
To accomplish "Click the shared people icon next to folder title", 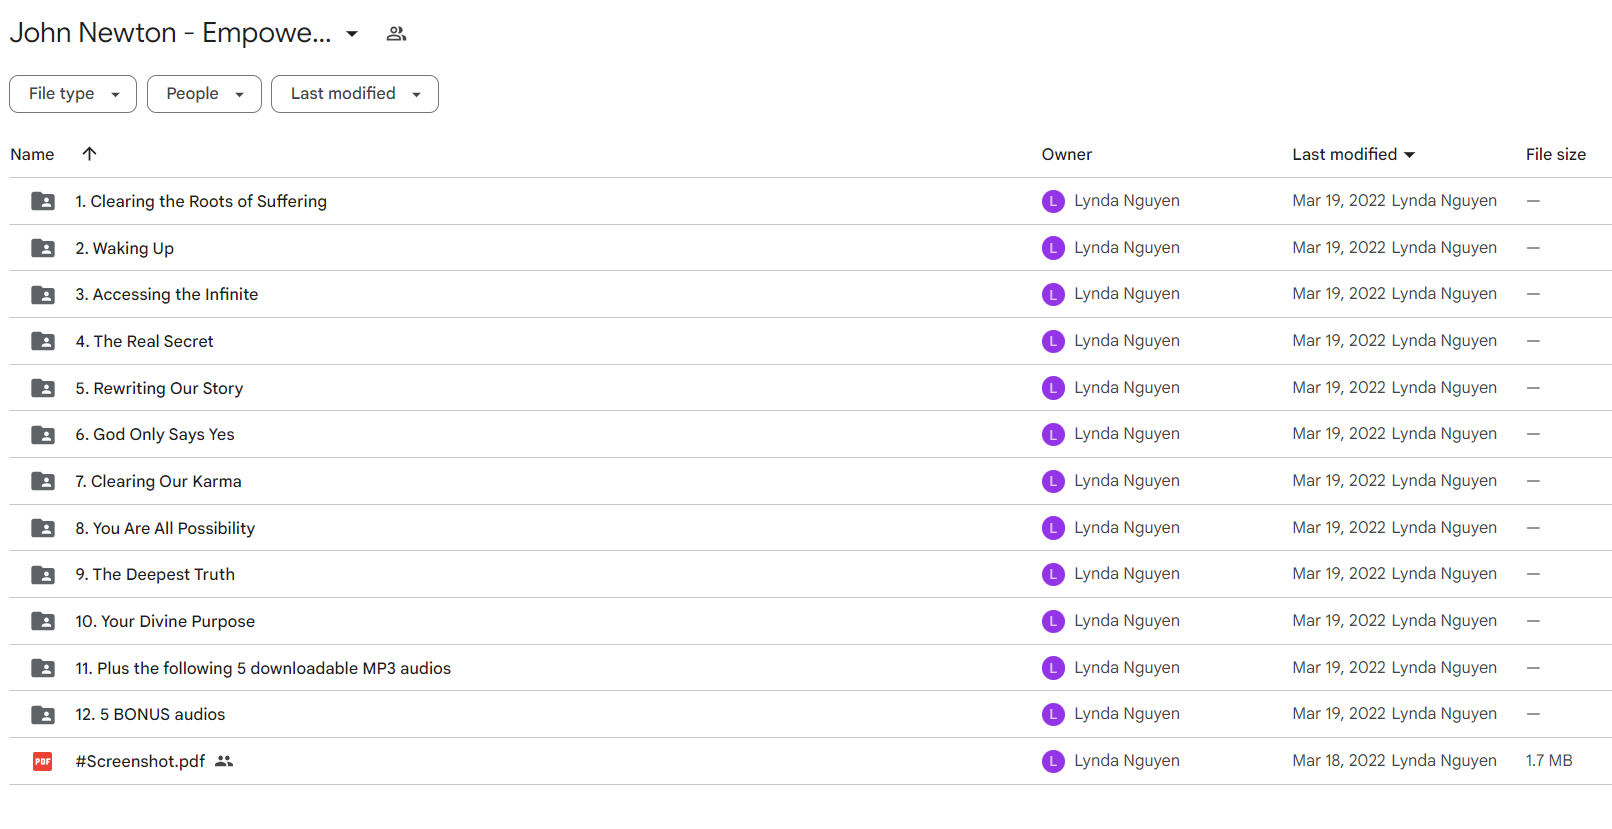I will pyautogui.click(x=396, y=34).
